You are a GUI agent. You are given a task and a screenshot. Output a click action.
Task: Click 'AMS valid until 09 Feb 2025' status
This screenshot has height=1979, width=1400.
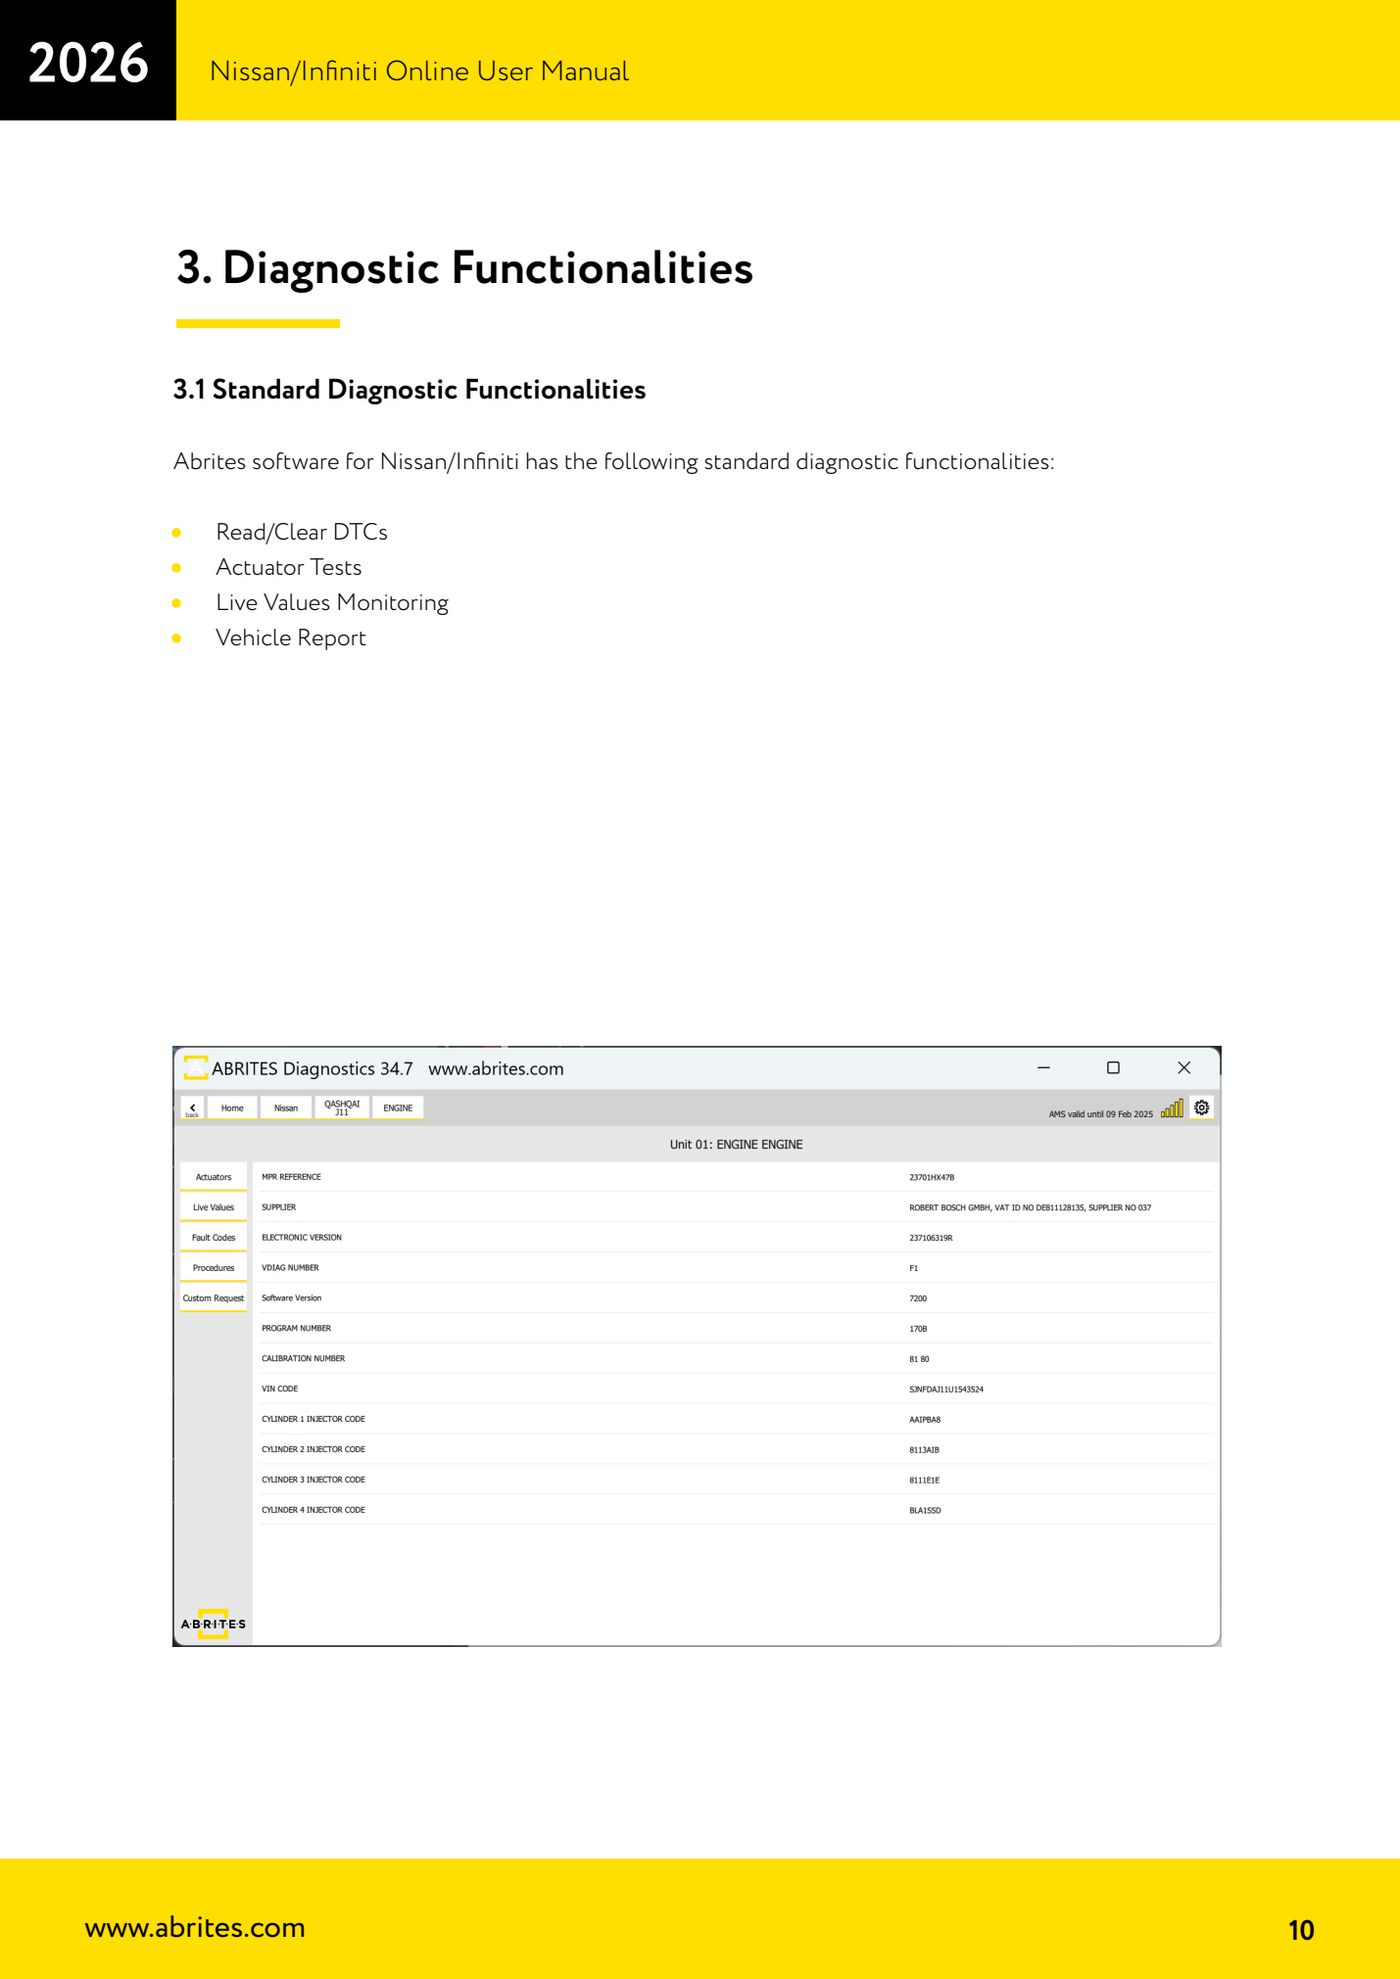coord(1100,1114)
